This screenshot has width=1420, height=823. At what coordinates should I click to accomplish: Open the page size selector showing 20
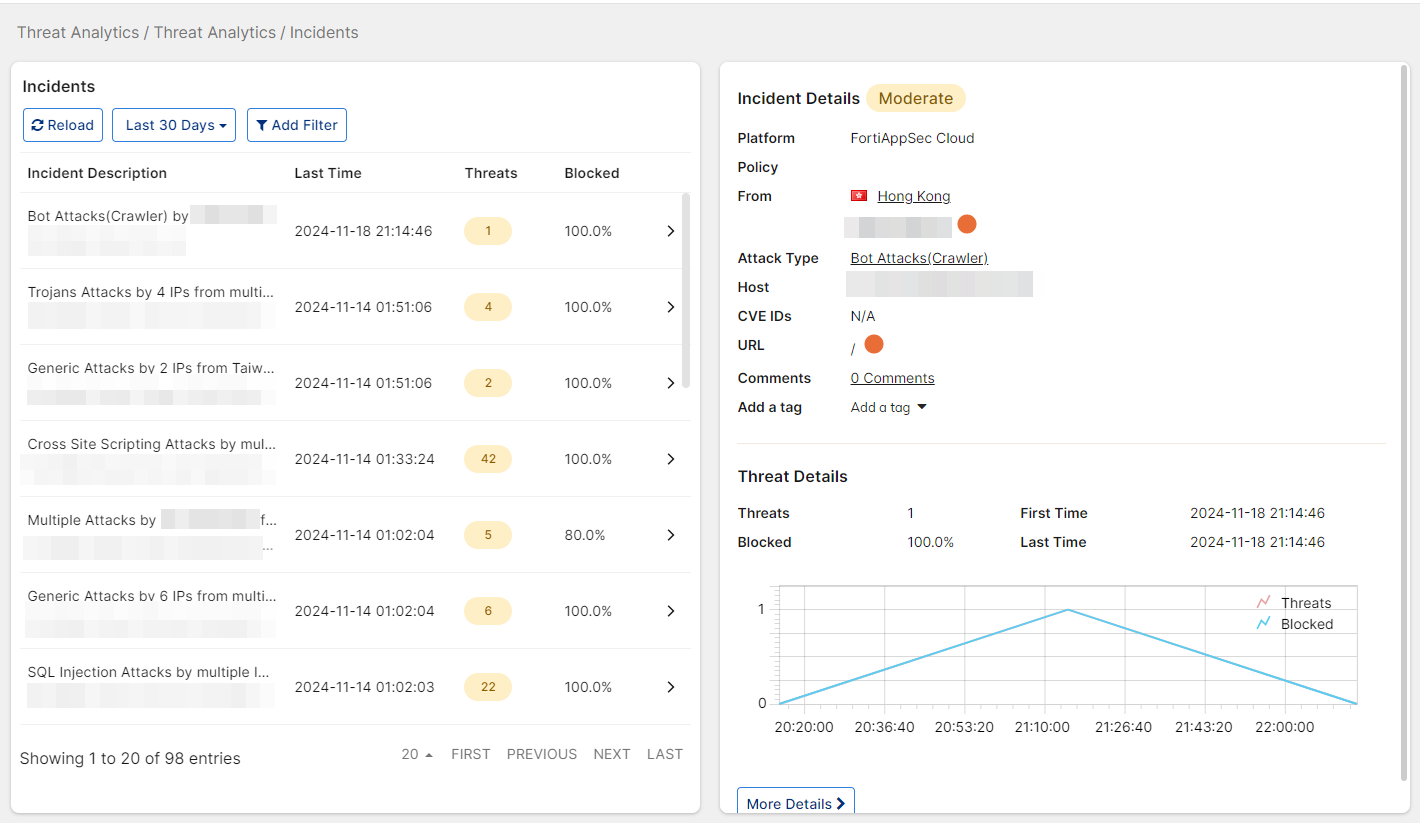(x=416, y=754)
